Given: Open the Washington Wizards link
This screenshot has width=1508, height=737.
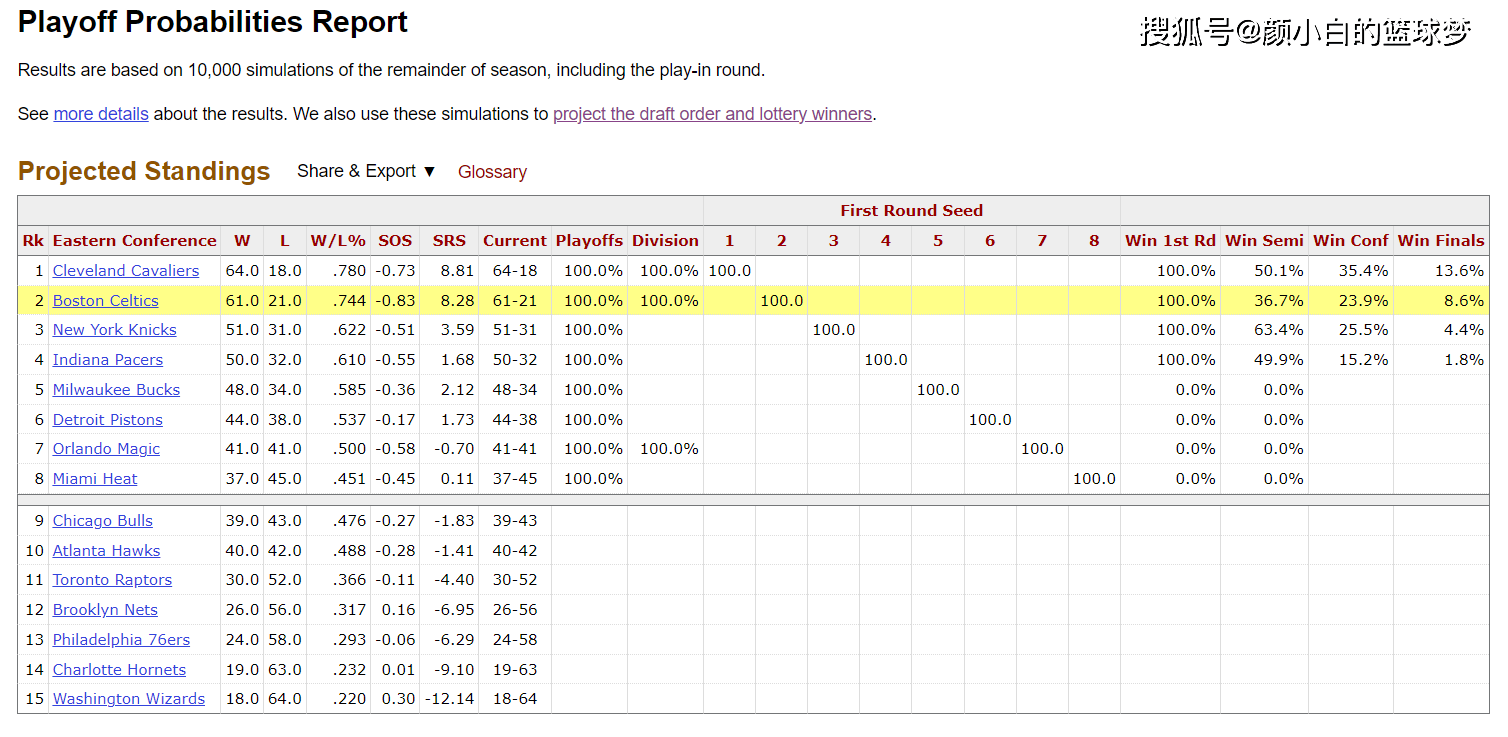Looking at the screenshot, I should (129, 698).
